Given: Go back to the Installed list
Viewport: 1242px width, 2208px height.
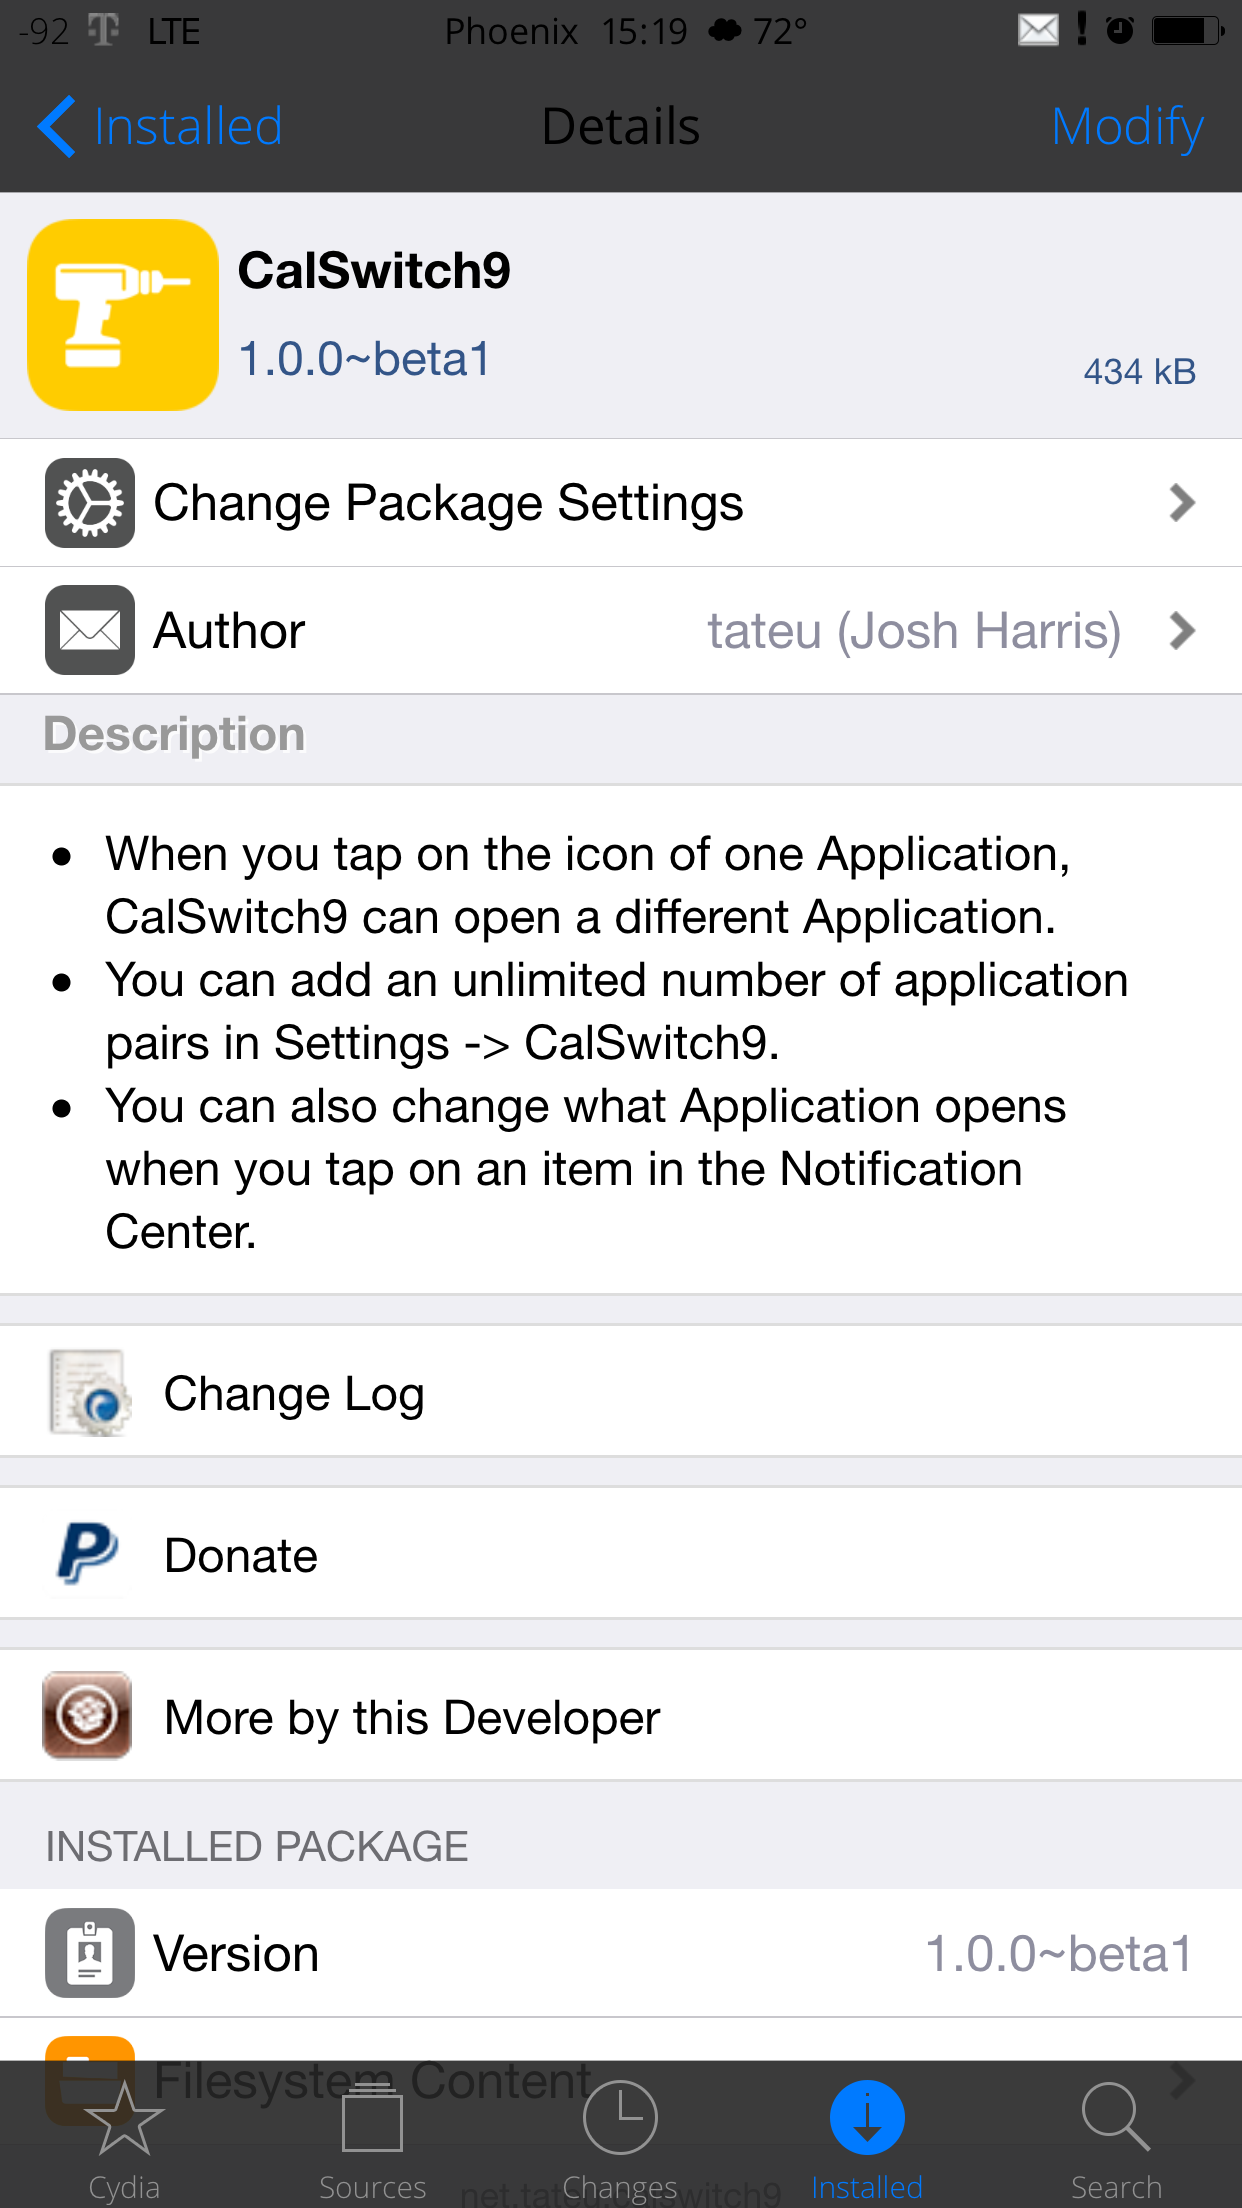Looking at the screenshot, I should [x=160, y=127].
